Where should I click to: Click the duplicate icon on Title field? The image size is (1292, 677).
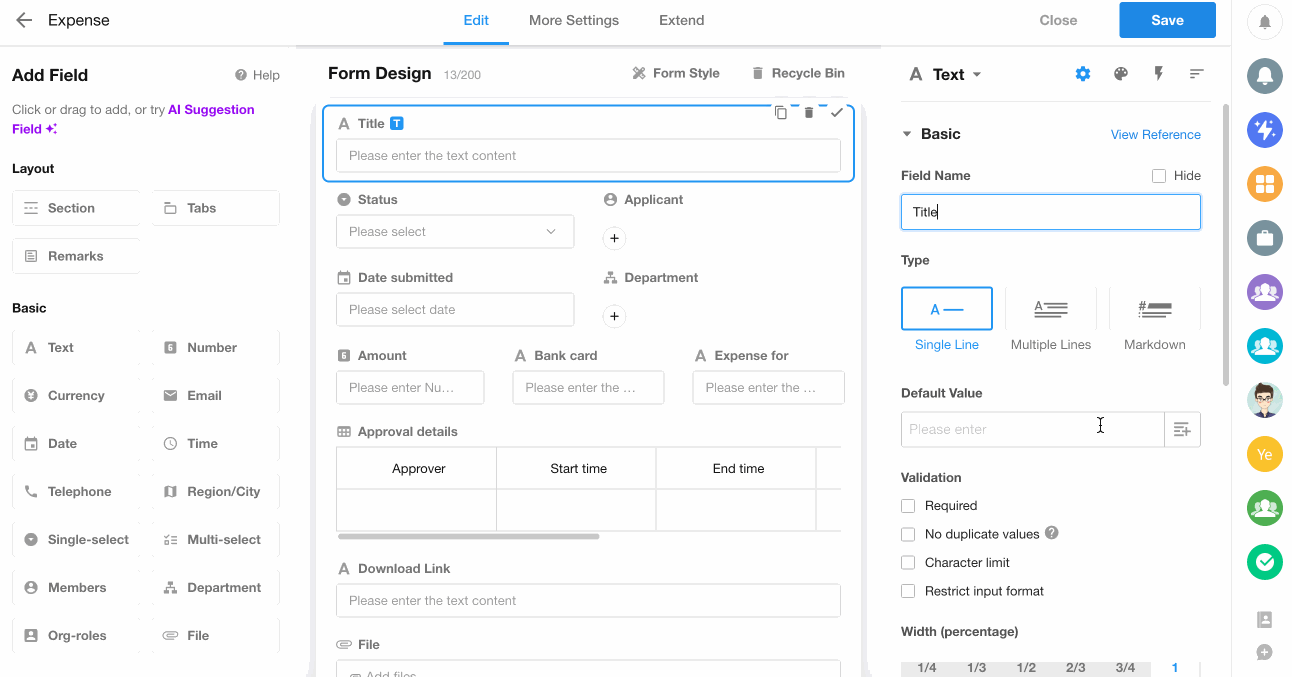pos(781,113)
